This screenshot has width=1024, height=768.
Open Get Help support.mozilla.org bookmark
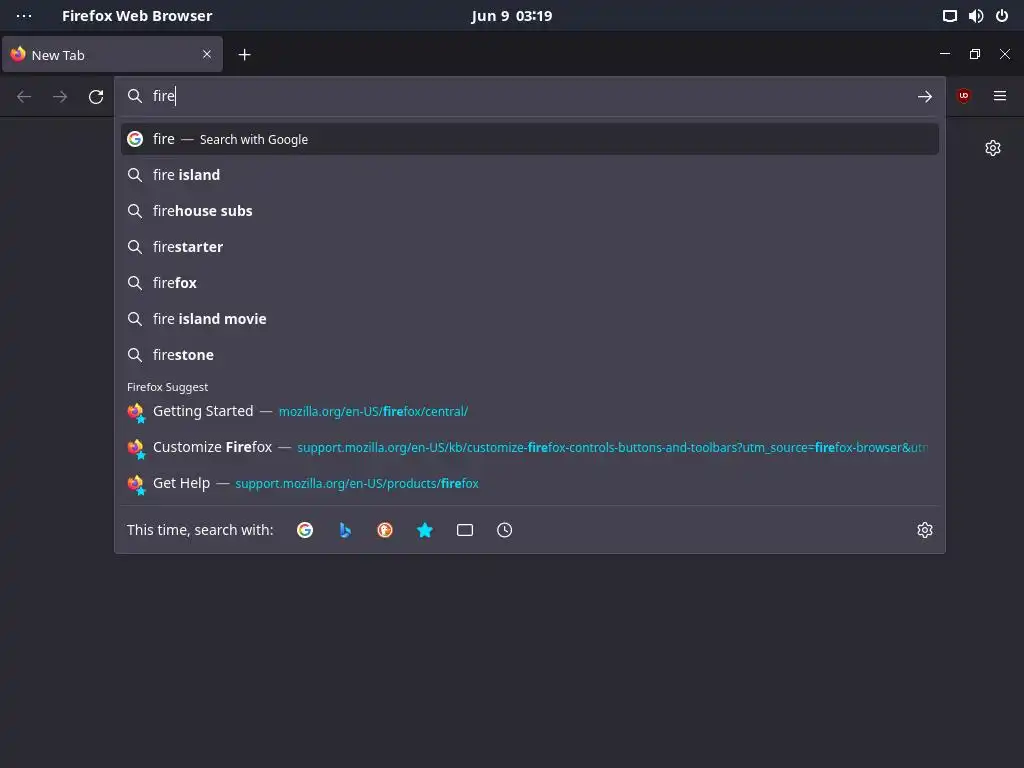(530, 483)
